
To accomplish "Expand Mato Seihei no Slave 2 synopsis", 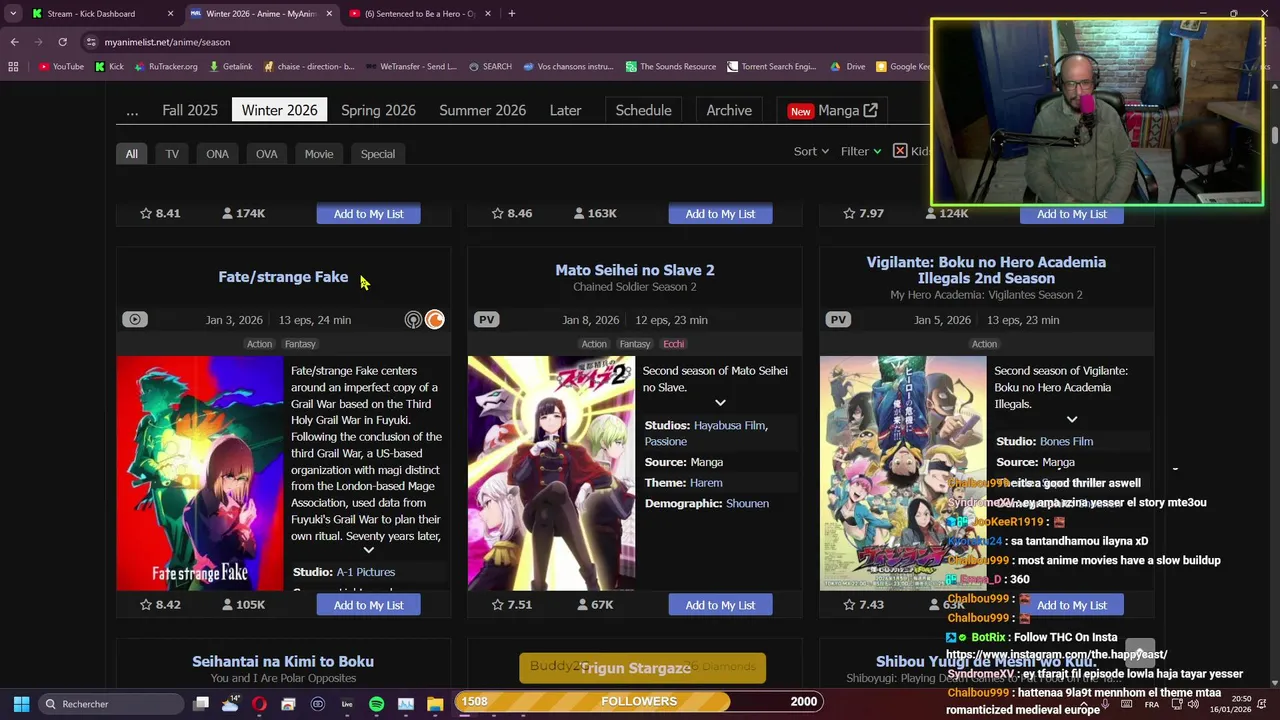I will click(720, 403).
